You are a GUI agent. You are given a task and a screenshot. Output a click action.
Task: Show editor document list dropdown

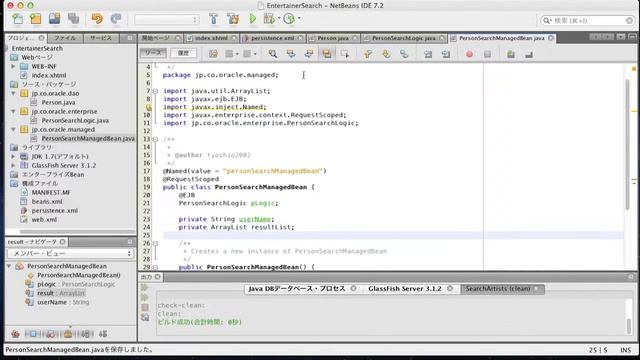point(620,37)
